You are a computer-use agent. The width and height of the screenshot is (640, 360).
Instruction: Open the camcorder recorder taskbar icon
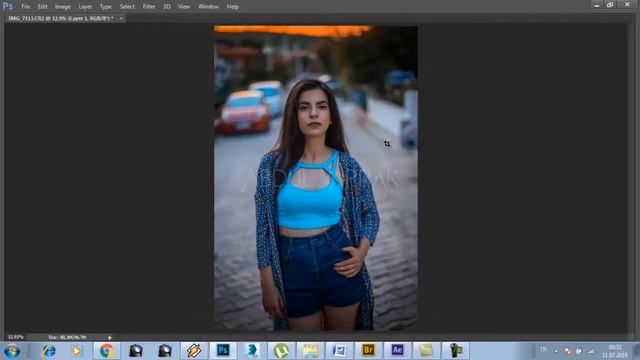(456, 351)
